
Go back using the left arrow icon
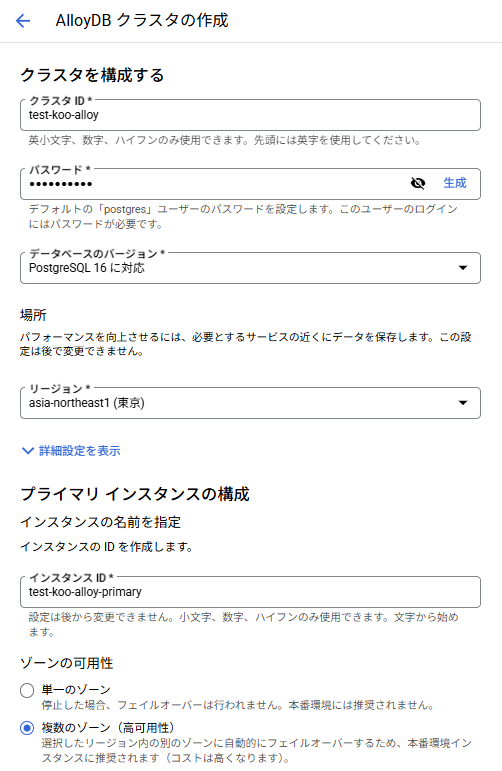coord(23,21)
